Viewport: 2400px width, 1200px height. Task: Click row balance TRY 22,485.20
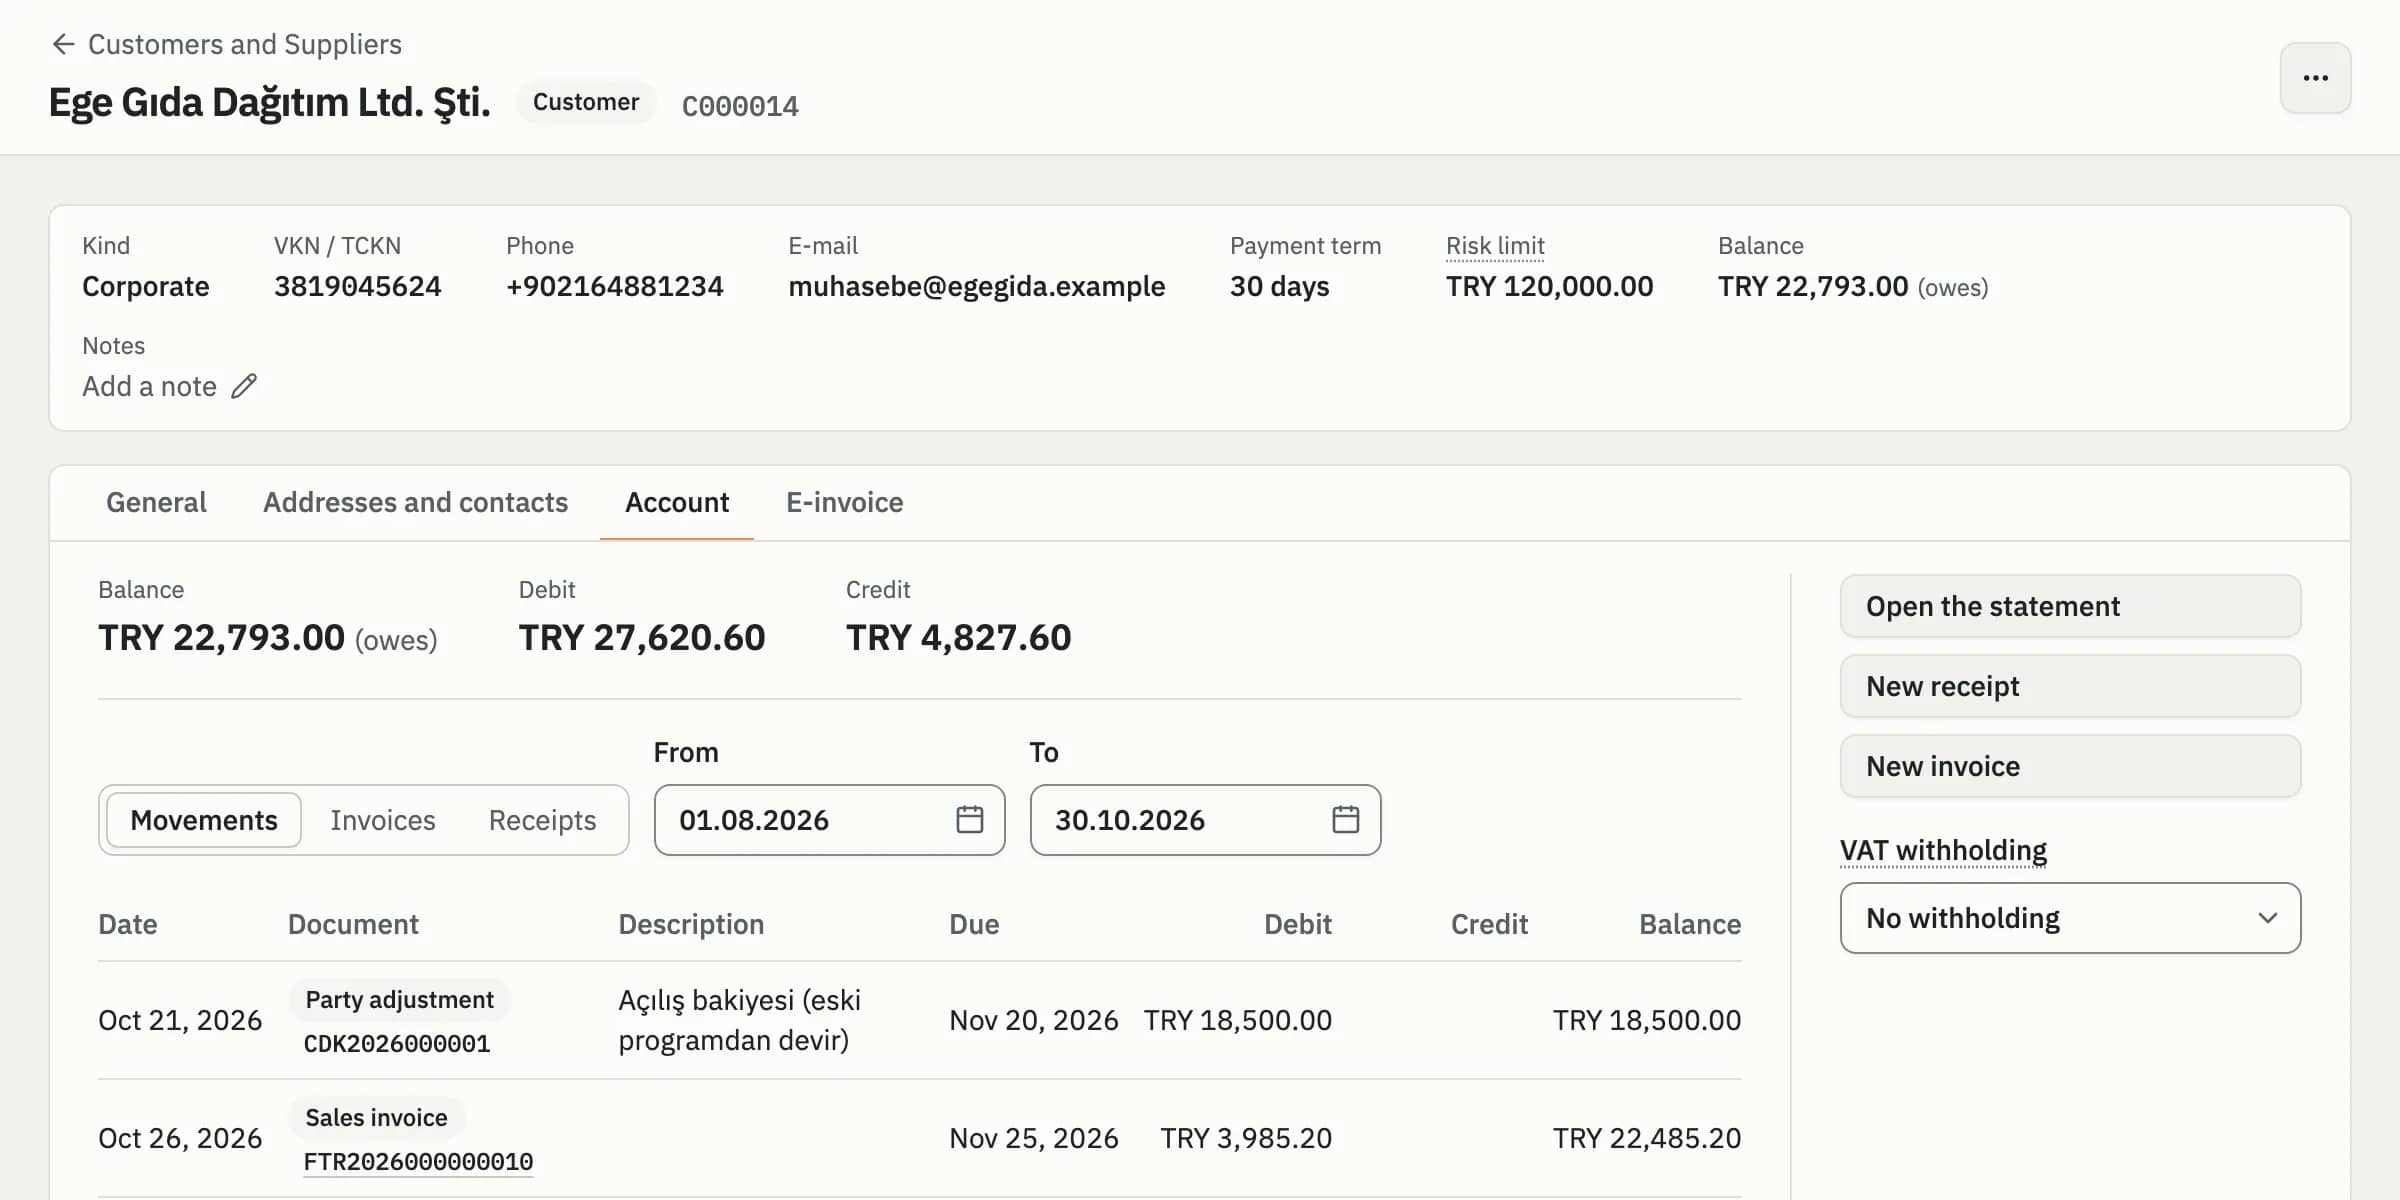click(x=1646, y=1138)
